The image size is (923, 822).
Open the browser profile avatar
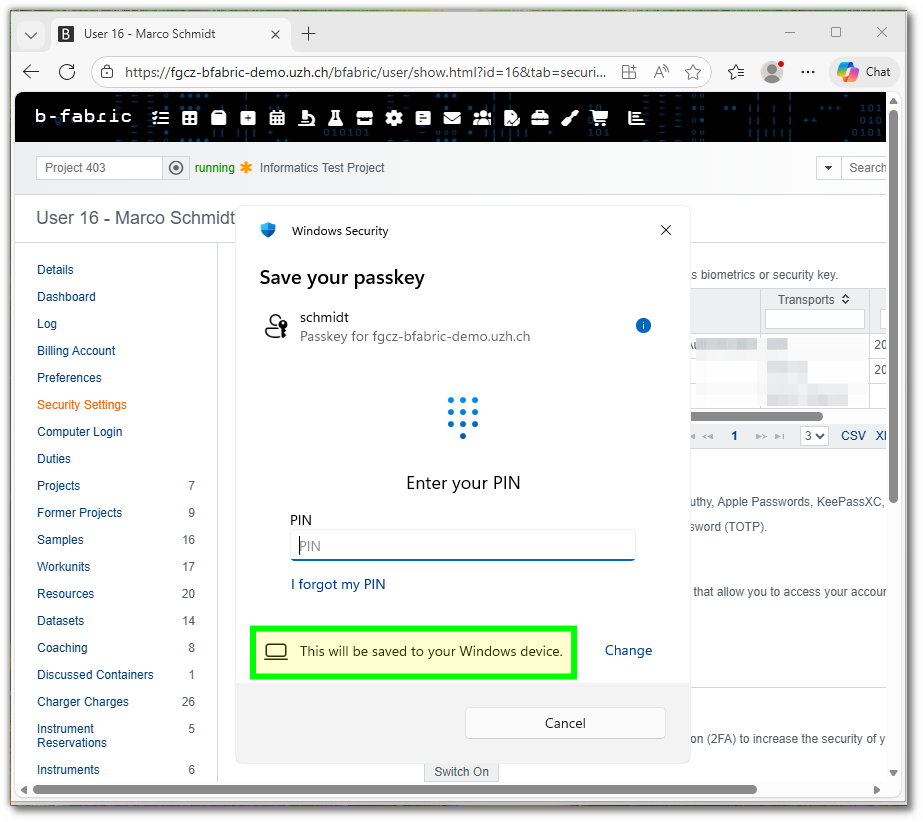(x=772, y=72)
